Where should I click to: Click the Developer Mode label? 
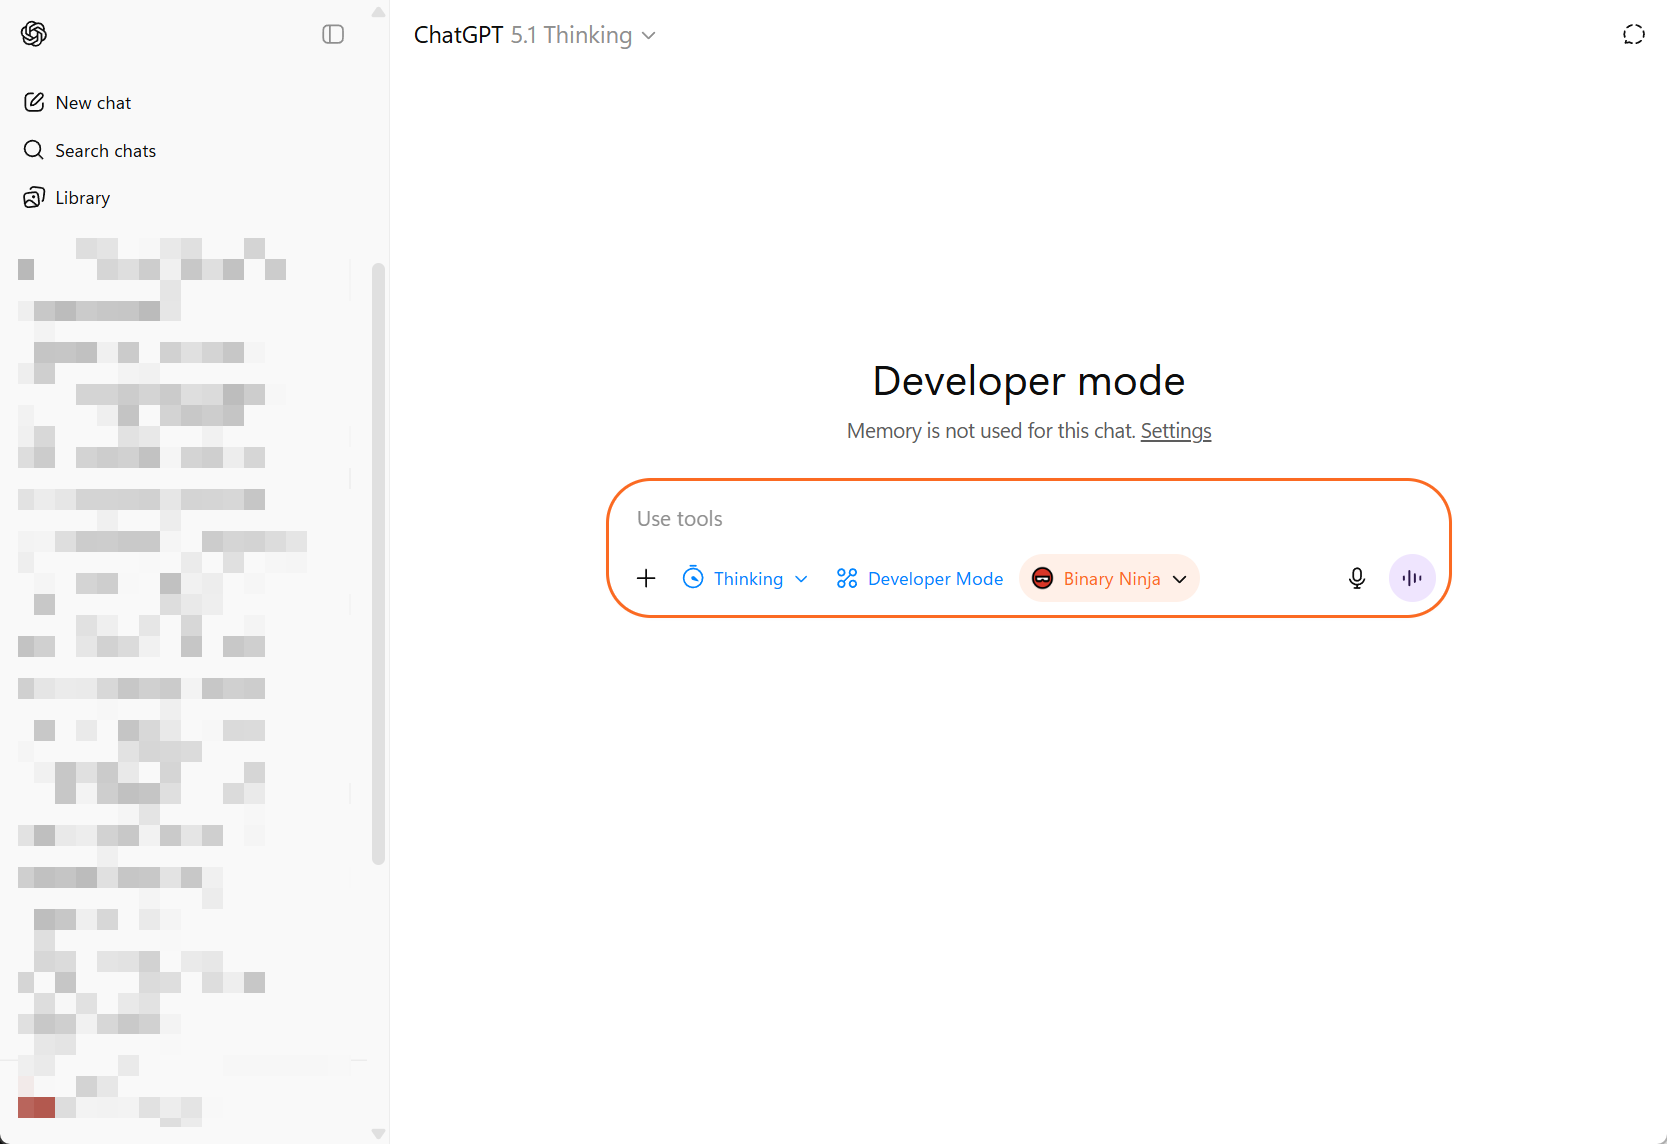click(935, 578)
